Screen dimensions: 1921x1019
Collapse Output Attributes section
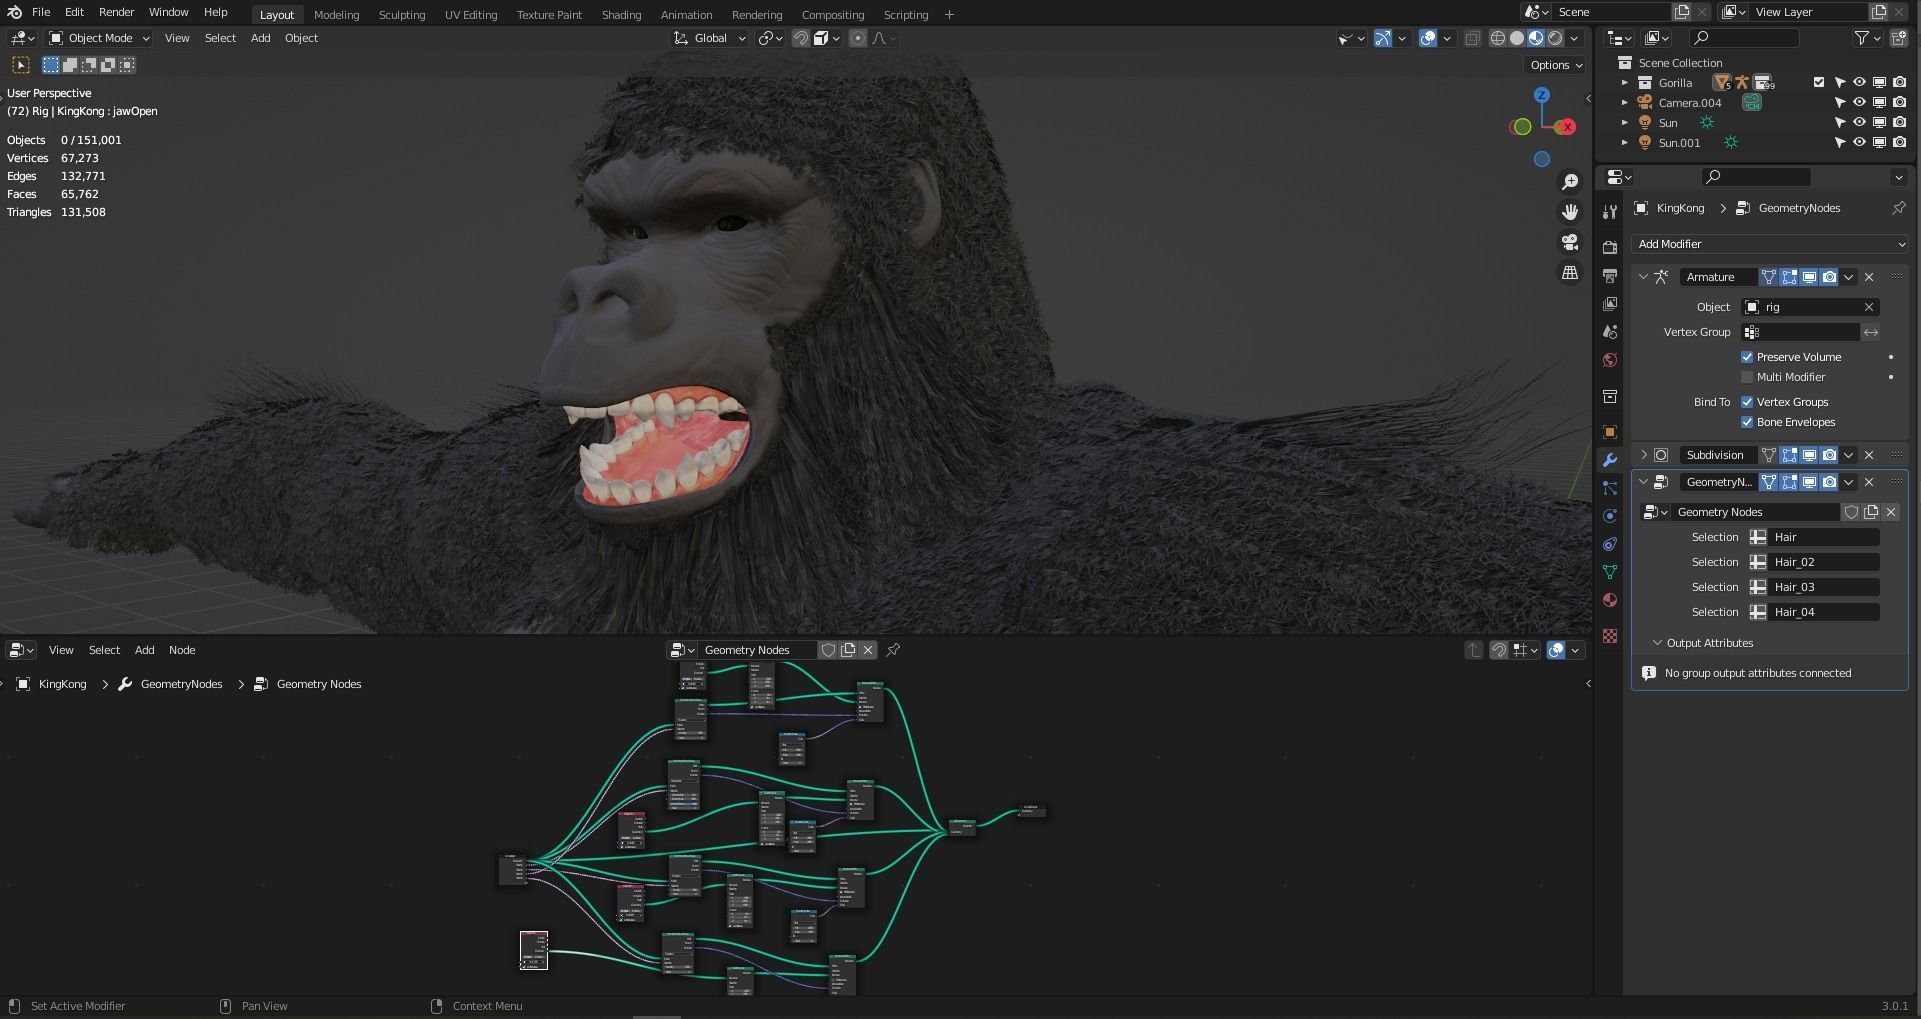(1657, 643)
